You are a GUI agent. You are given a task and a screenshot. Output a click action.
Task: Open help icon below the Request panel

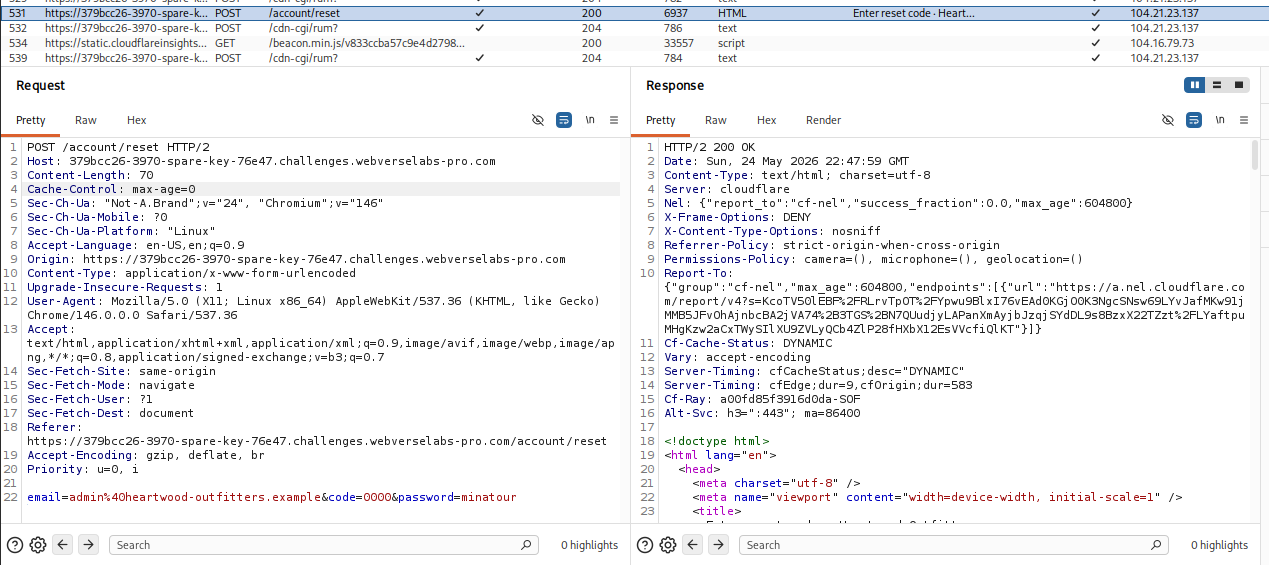(x=15, y=545)
